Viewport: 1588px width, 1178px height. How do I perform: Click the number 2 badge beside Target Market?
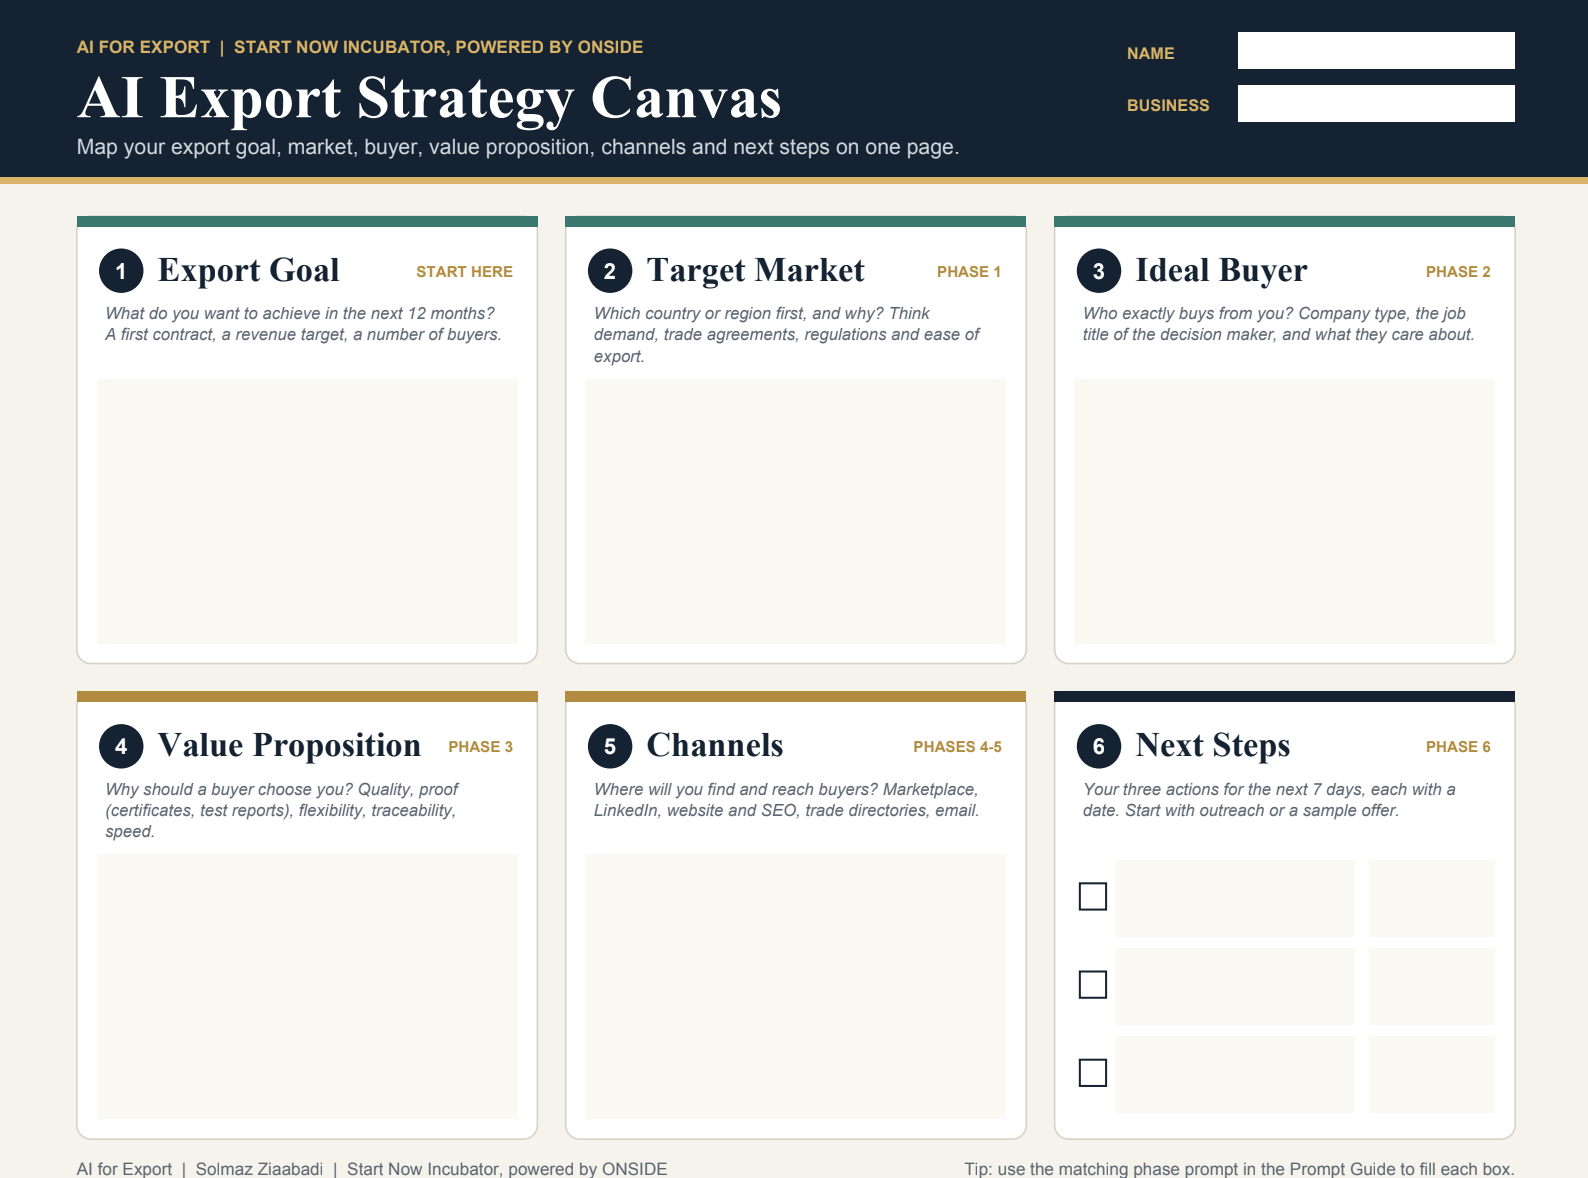610,271
